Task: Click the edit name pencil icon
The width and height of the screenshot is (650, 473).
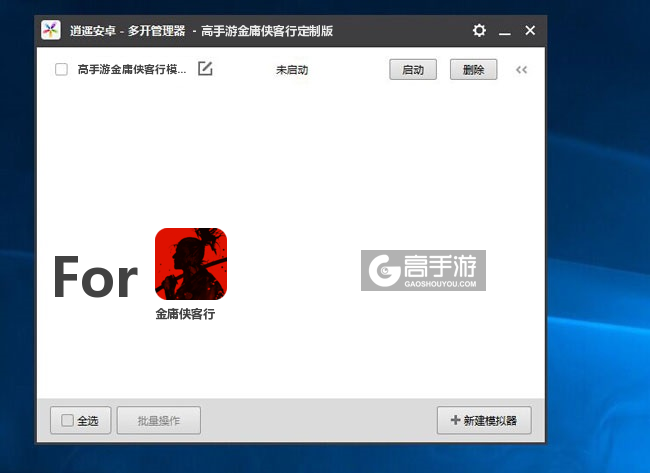Action: [205, 68]
